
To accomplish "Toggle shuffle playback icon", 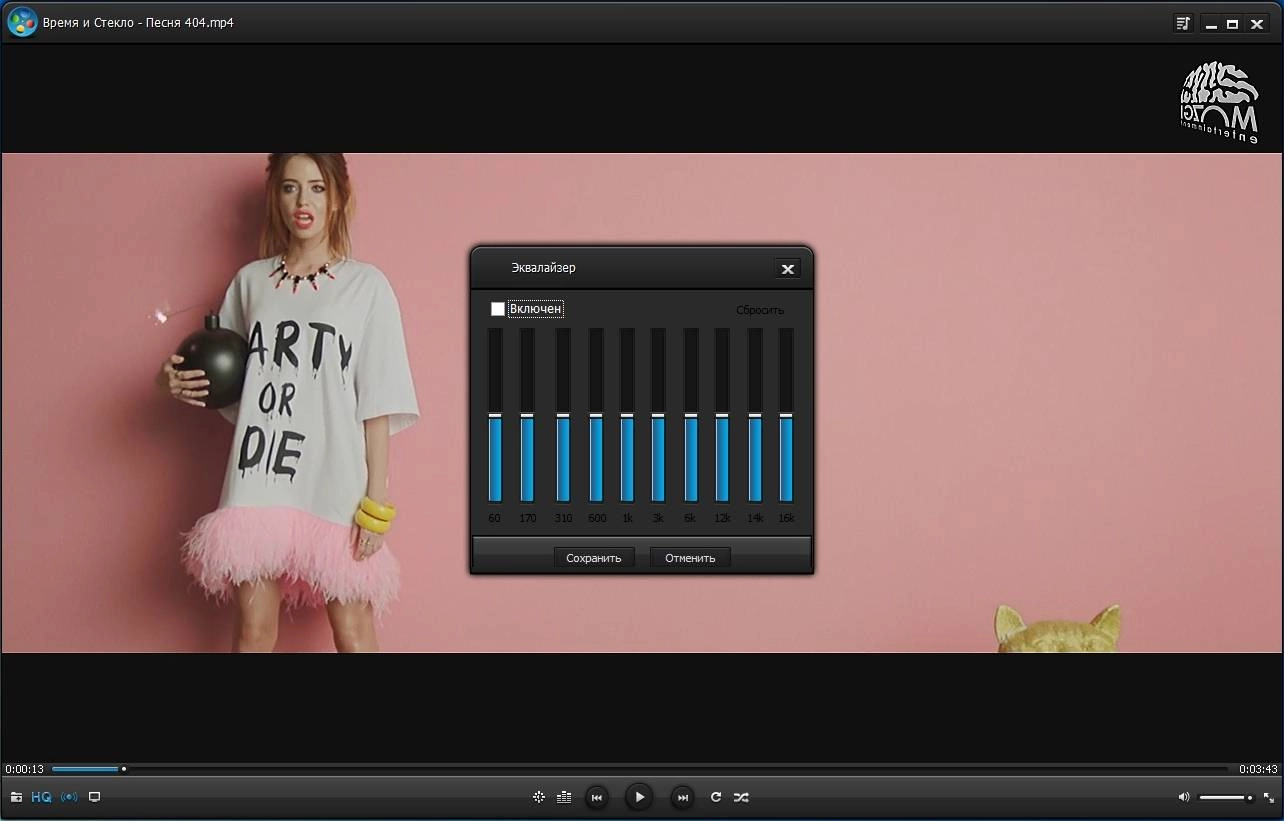I will (741, 797).
